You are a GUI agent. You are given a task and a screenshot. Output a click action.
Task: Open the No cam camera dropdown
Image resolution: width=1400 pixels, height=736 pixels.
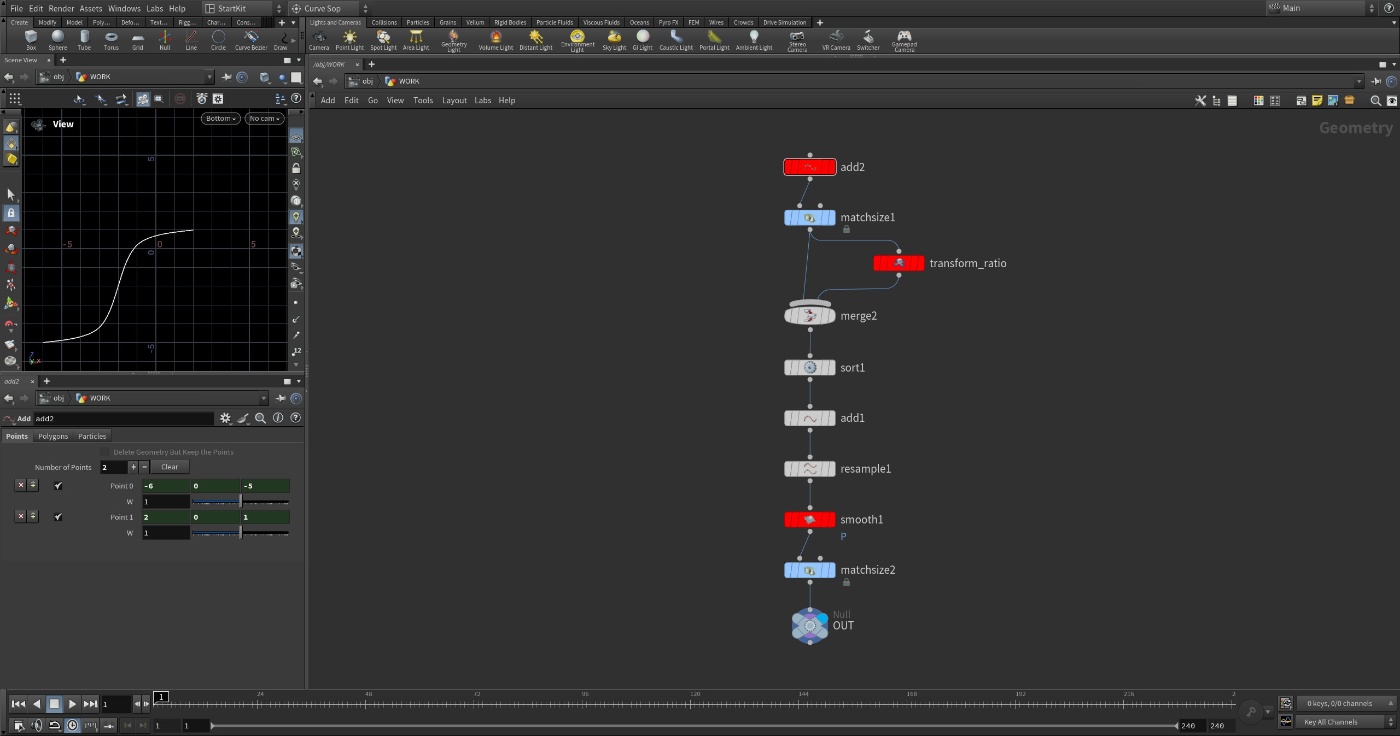(264, 118)
